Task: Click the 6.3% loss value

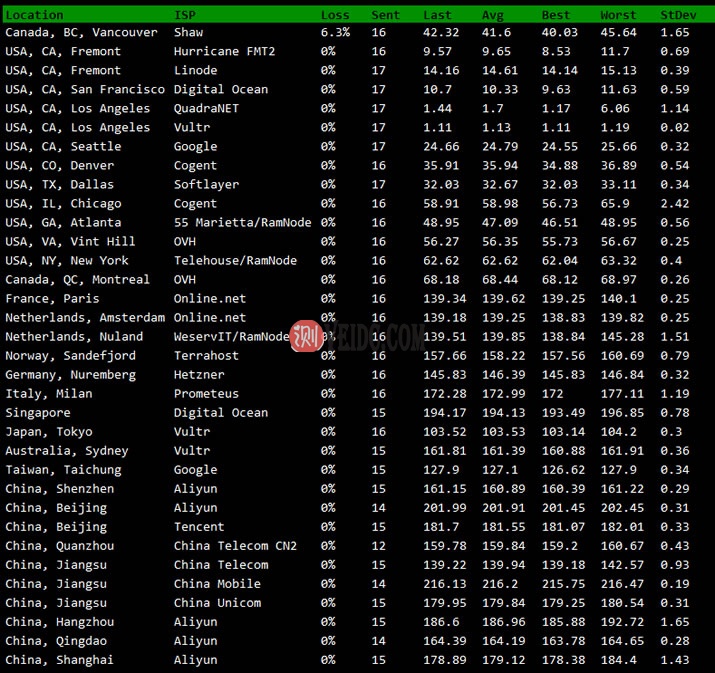Action: point(335,32)
